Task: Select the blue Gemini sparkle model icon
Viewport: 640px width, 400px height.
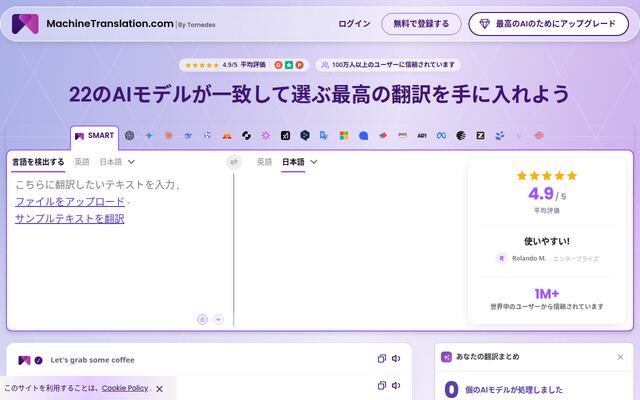Action: 149,136
